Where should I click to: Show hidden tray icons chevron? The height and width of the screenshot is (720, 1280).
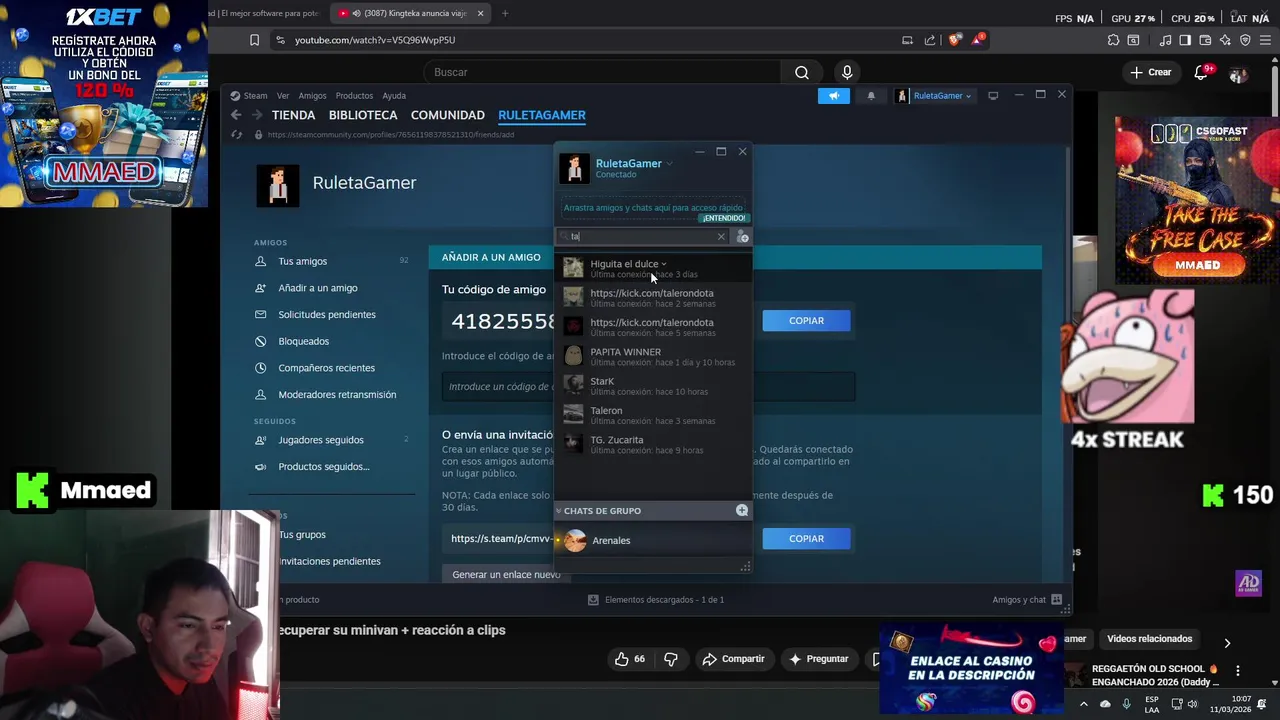[1083, 703]
